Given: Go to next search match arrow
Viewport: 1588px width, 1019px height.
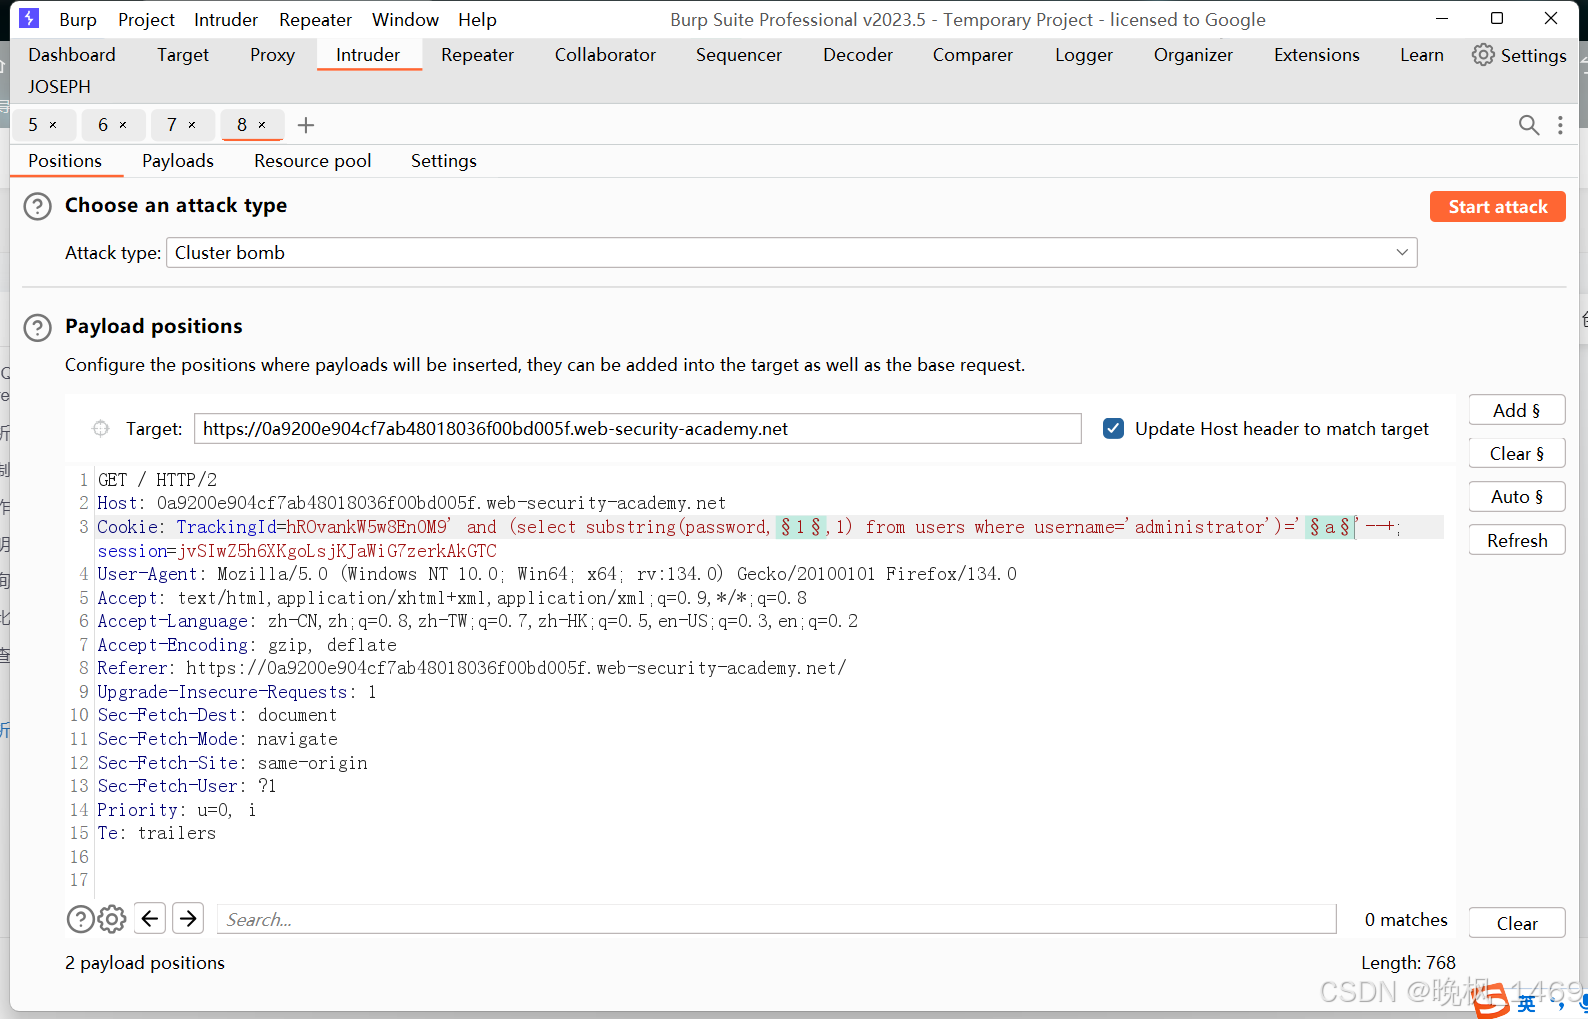Looking at the screenshot, I should click(188, 918).
